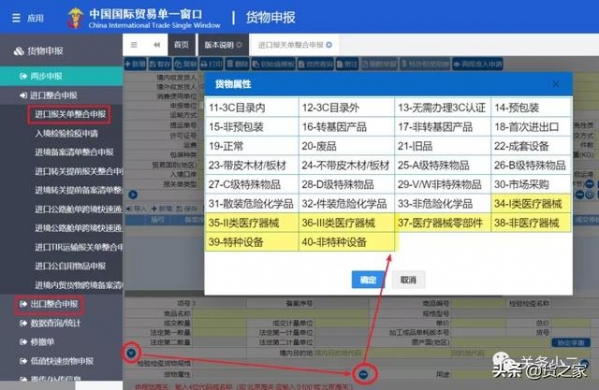The height and width of the screenshot is (390, 599).
Task: Click the 新增 plus button in top toolbar
Action: (x=135, y=64)
